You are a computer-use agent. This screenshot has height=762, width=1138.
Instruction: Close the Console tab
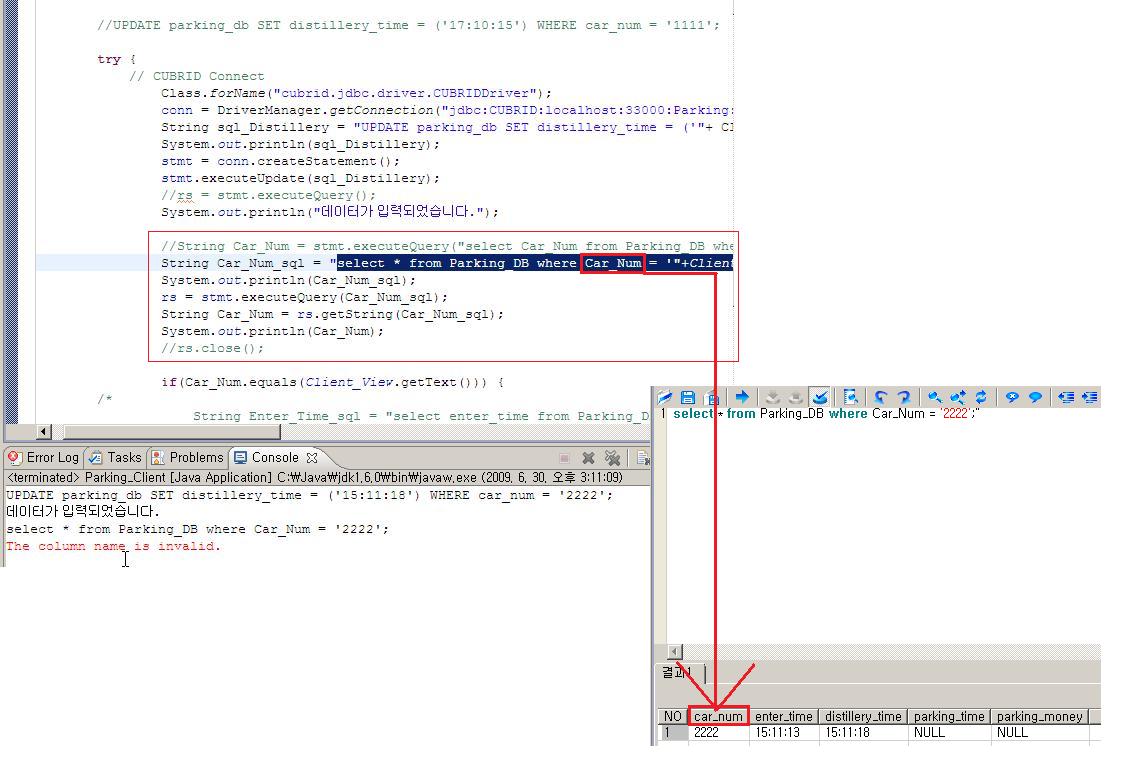pyautogui.click(x=312, y=457)
